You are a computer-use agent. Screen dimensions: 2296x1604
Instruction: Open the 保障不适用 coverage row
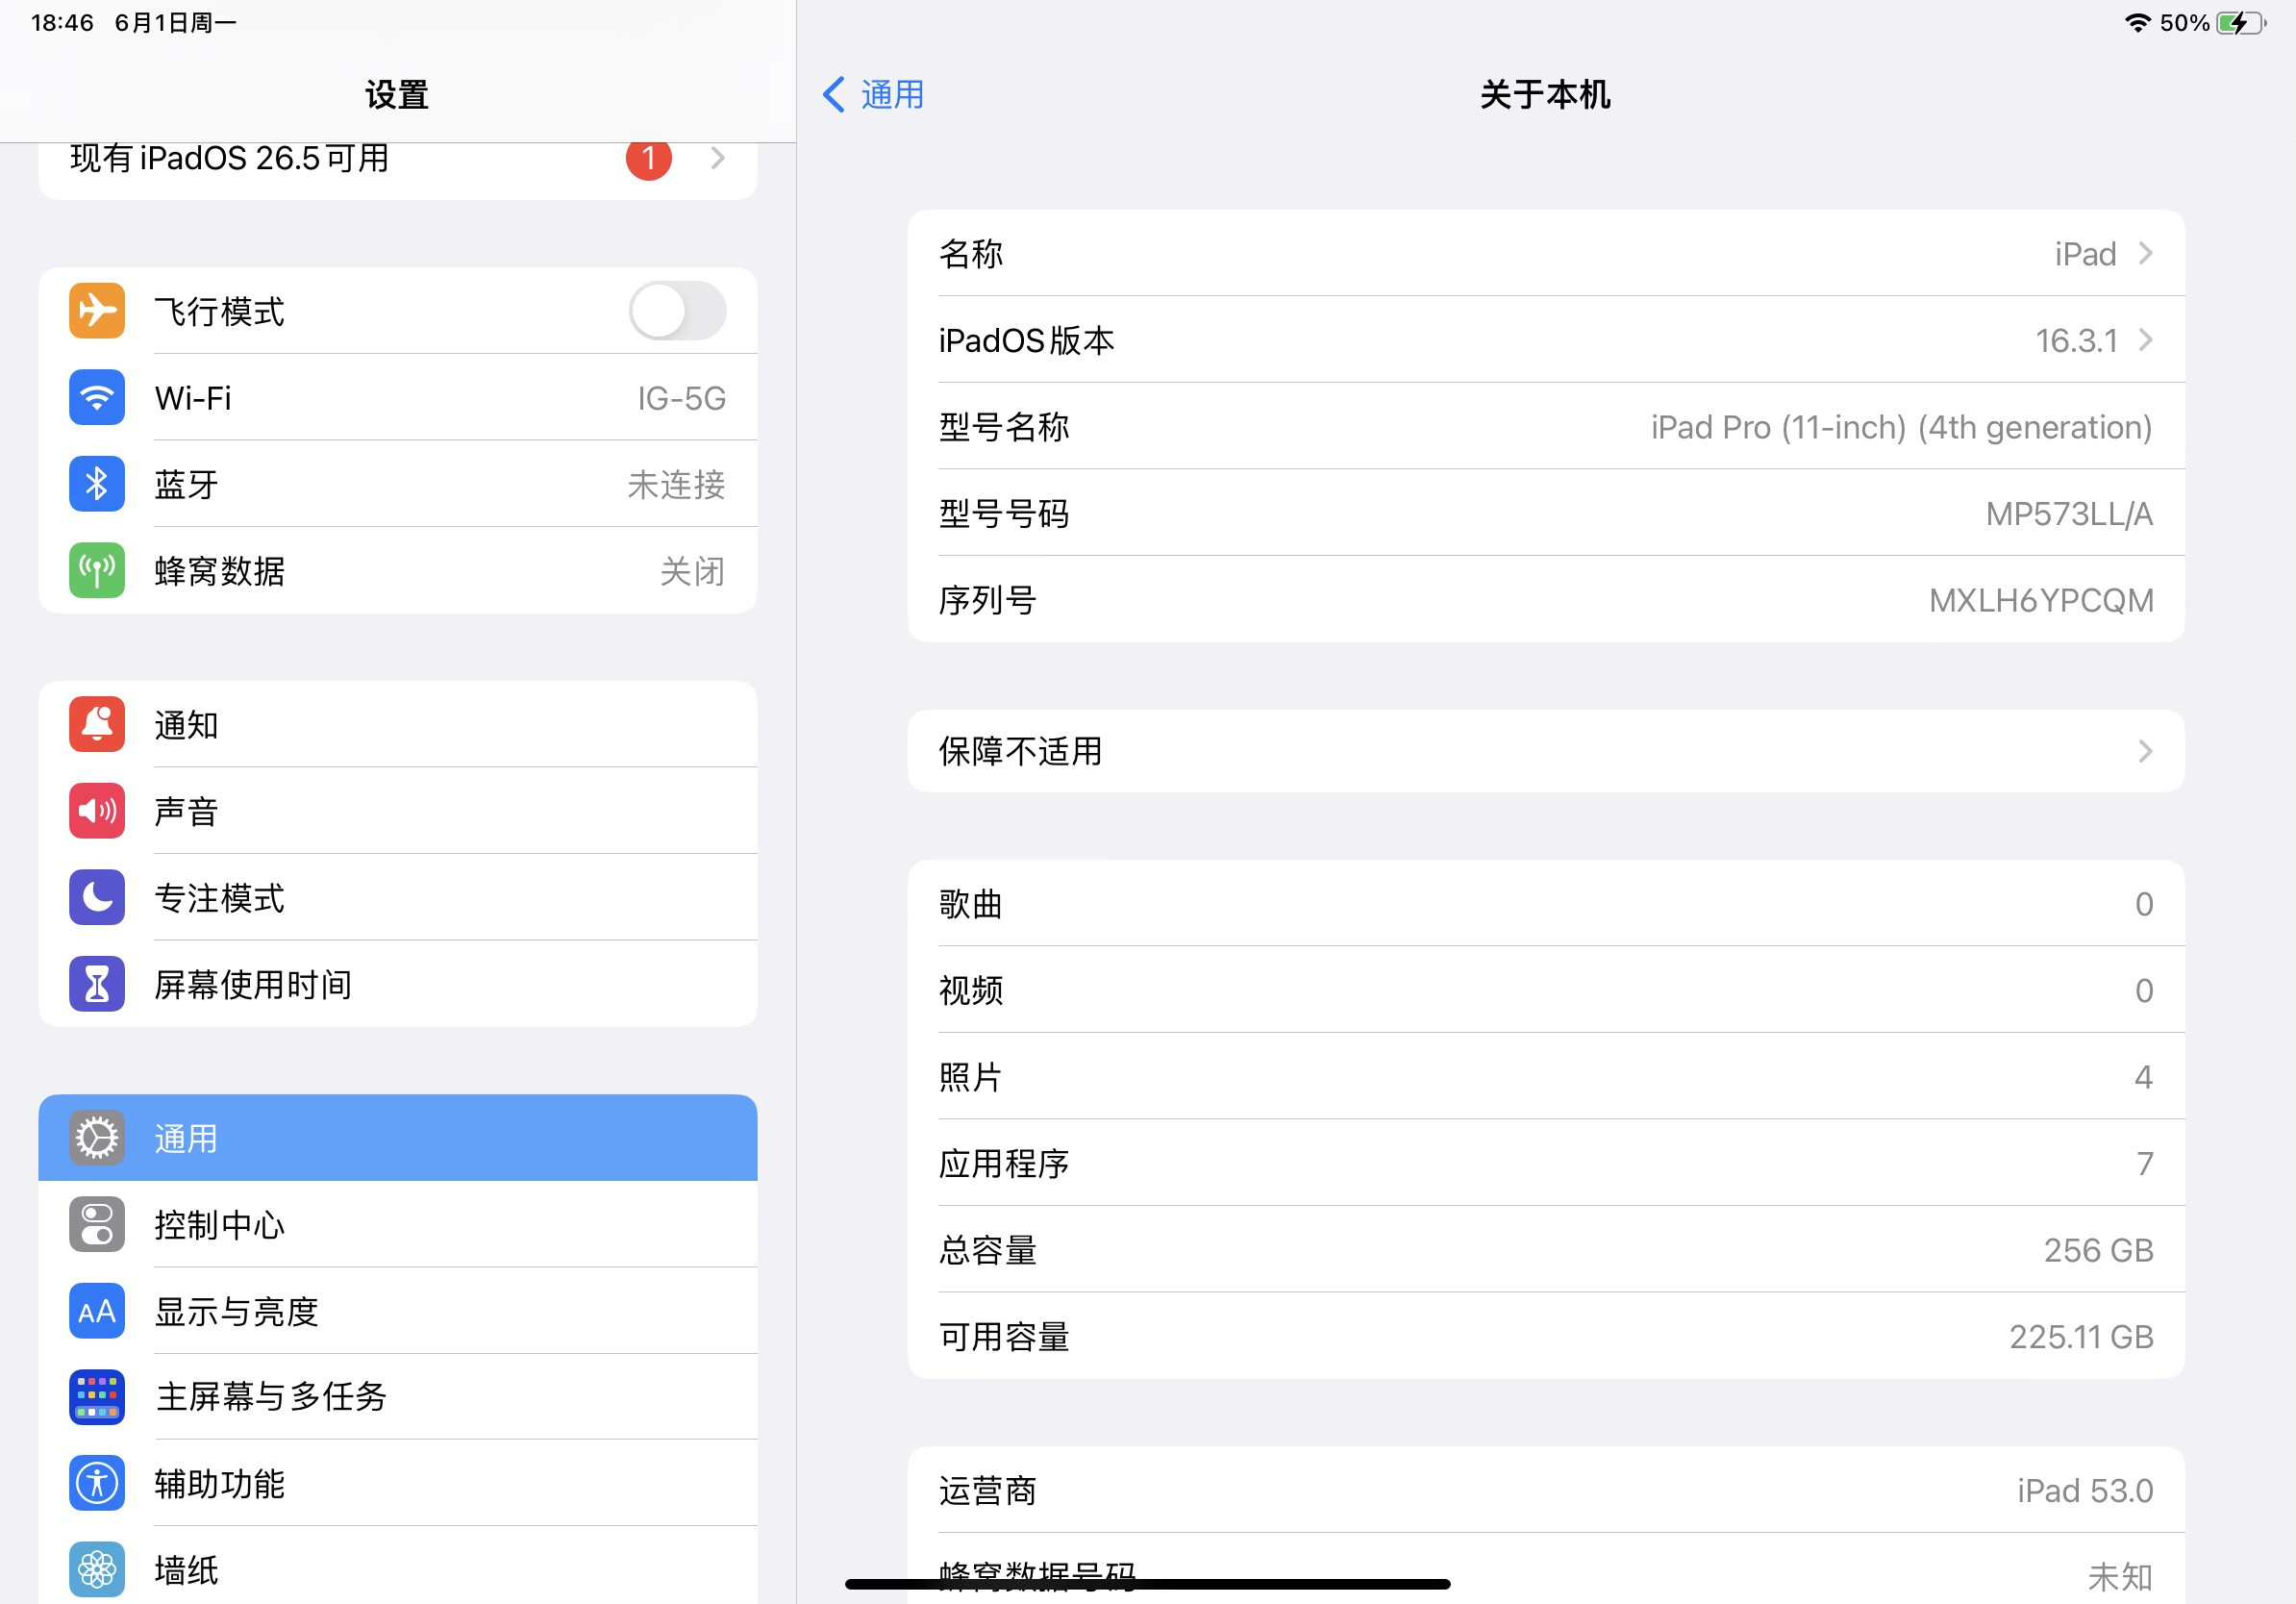pos(1546,751)
